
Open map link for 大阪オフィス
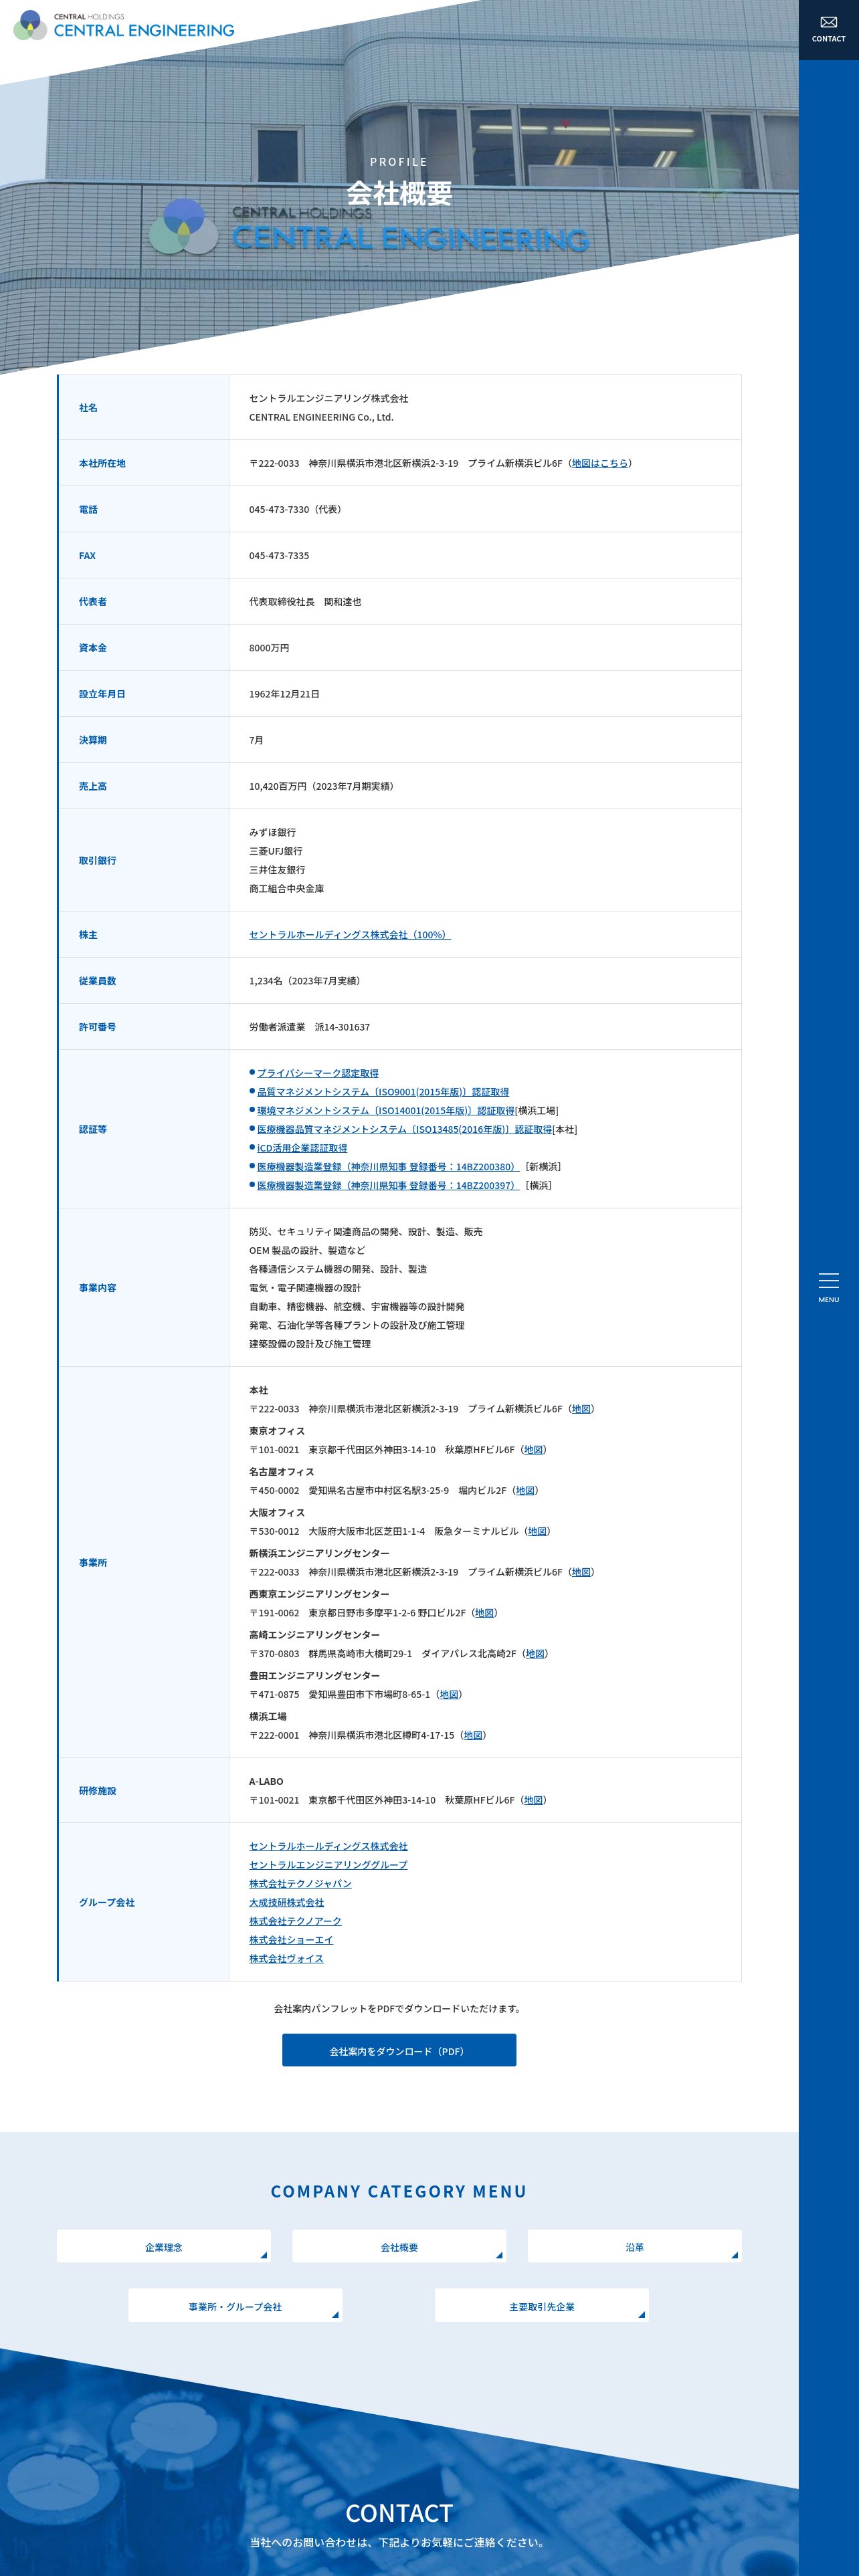[x=537, y=1531]
